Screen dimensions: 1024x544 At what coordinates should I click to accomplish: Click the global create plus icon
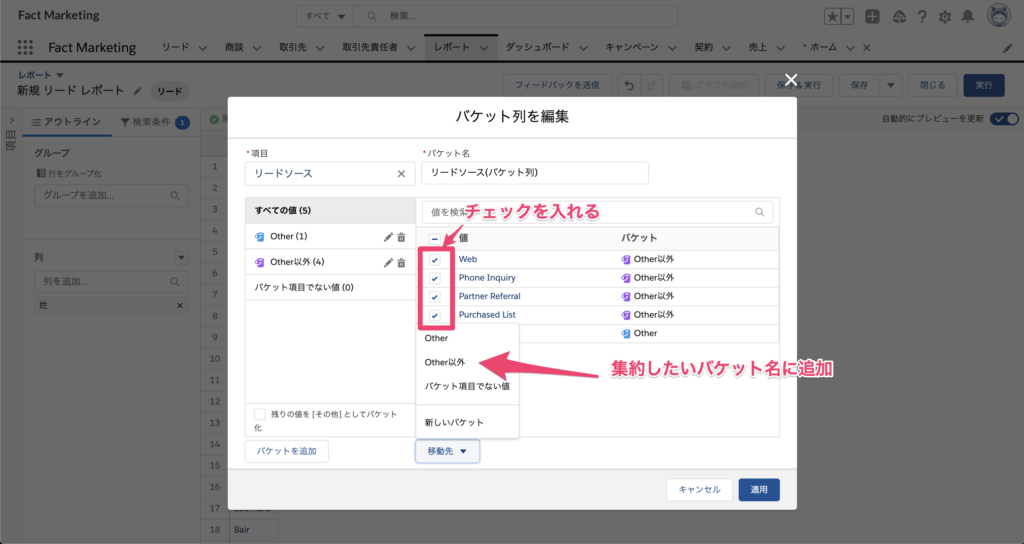pyautogui.click(x=872, y=17)
